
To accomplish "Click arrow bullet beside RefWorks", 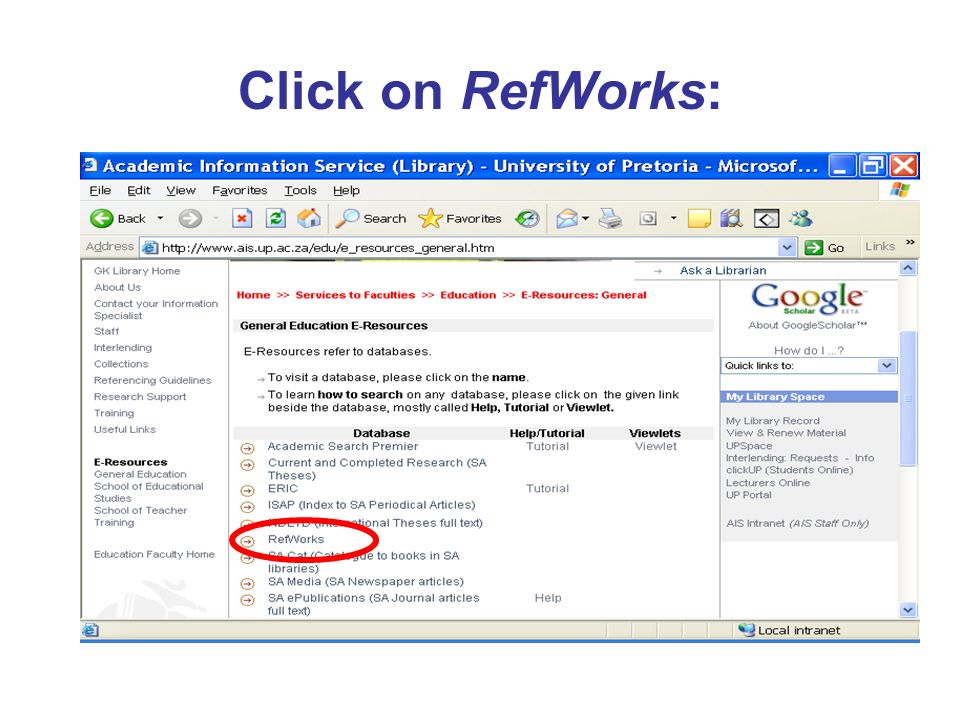I will tap(247, 541).
